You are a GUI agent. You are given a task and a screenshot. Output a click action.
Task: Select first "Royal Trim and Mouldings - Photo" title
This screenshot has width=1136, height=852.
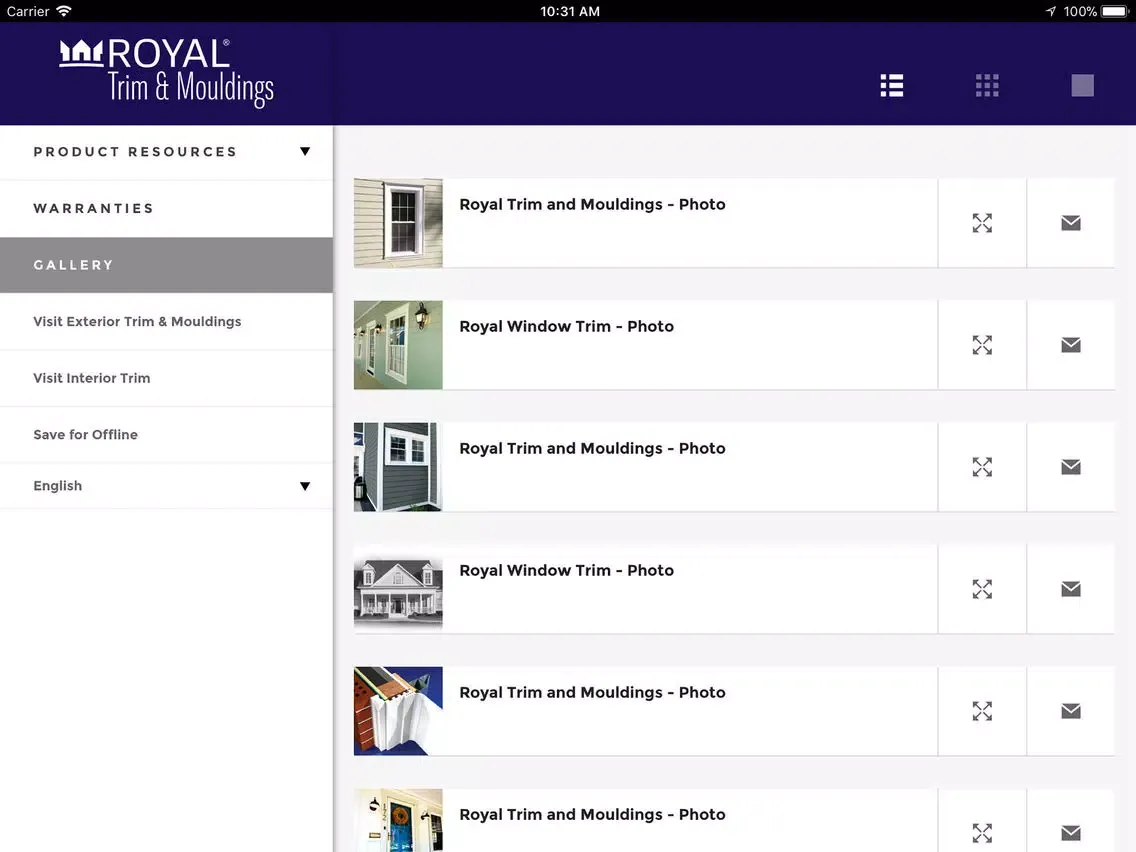pos(592,204)
